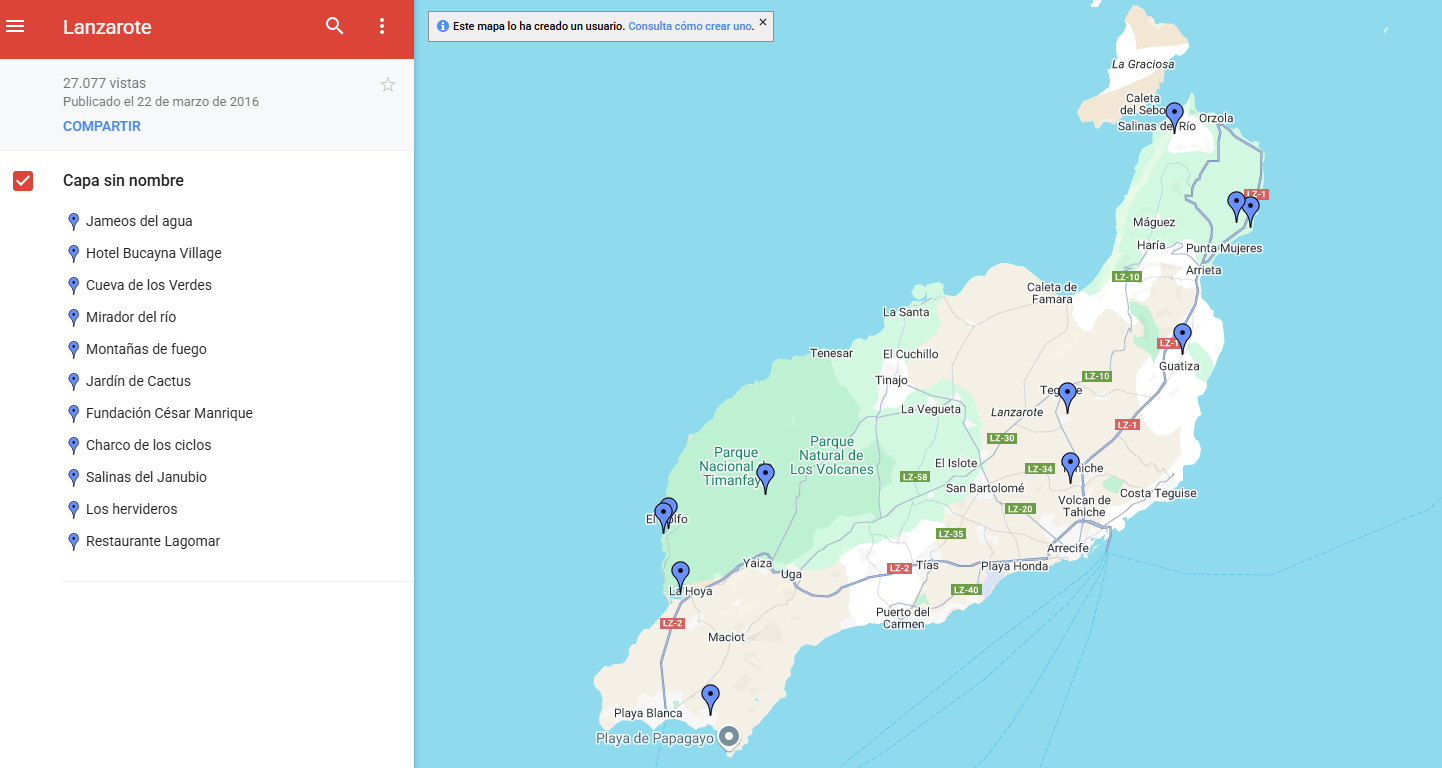This screenshot has height=768, width=1442.
Task: Click the San Bartolomé map label
Action: [985, 488]
